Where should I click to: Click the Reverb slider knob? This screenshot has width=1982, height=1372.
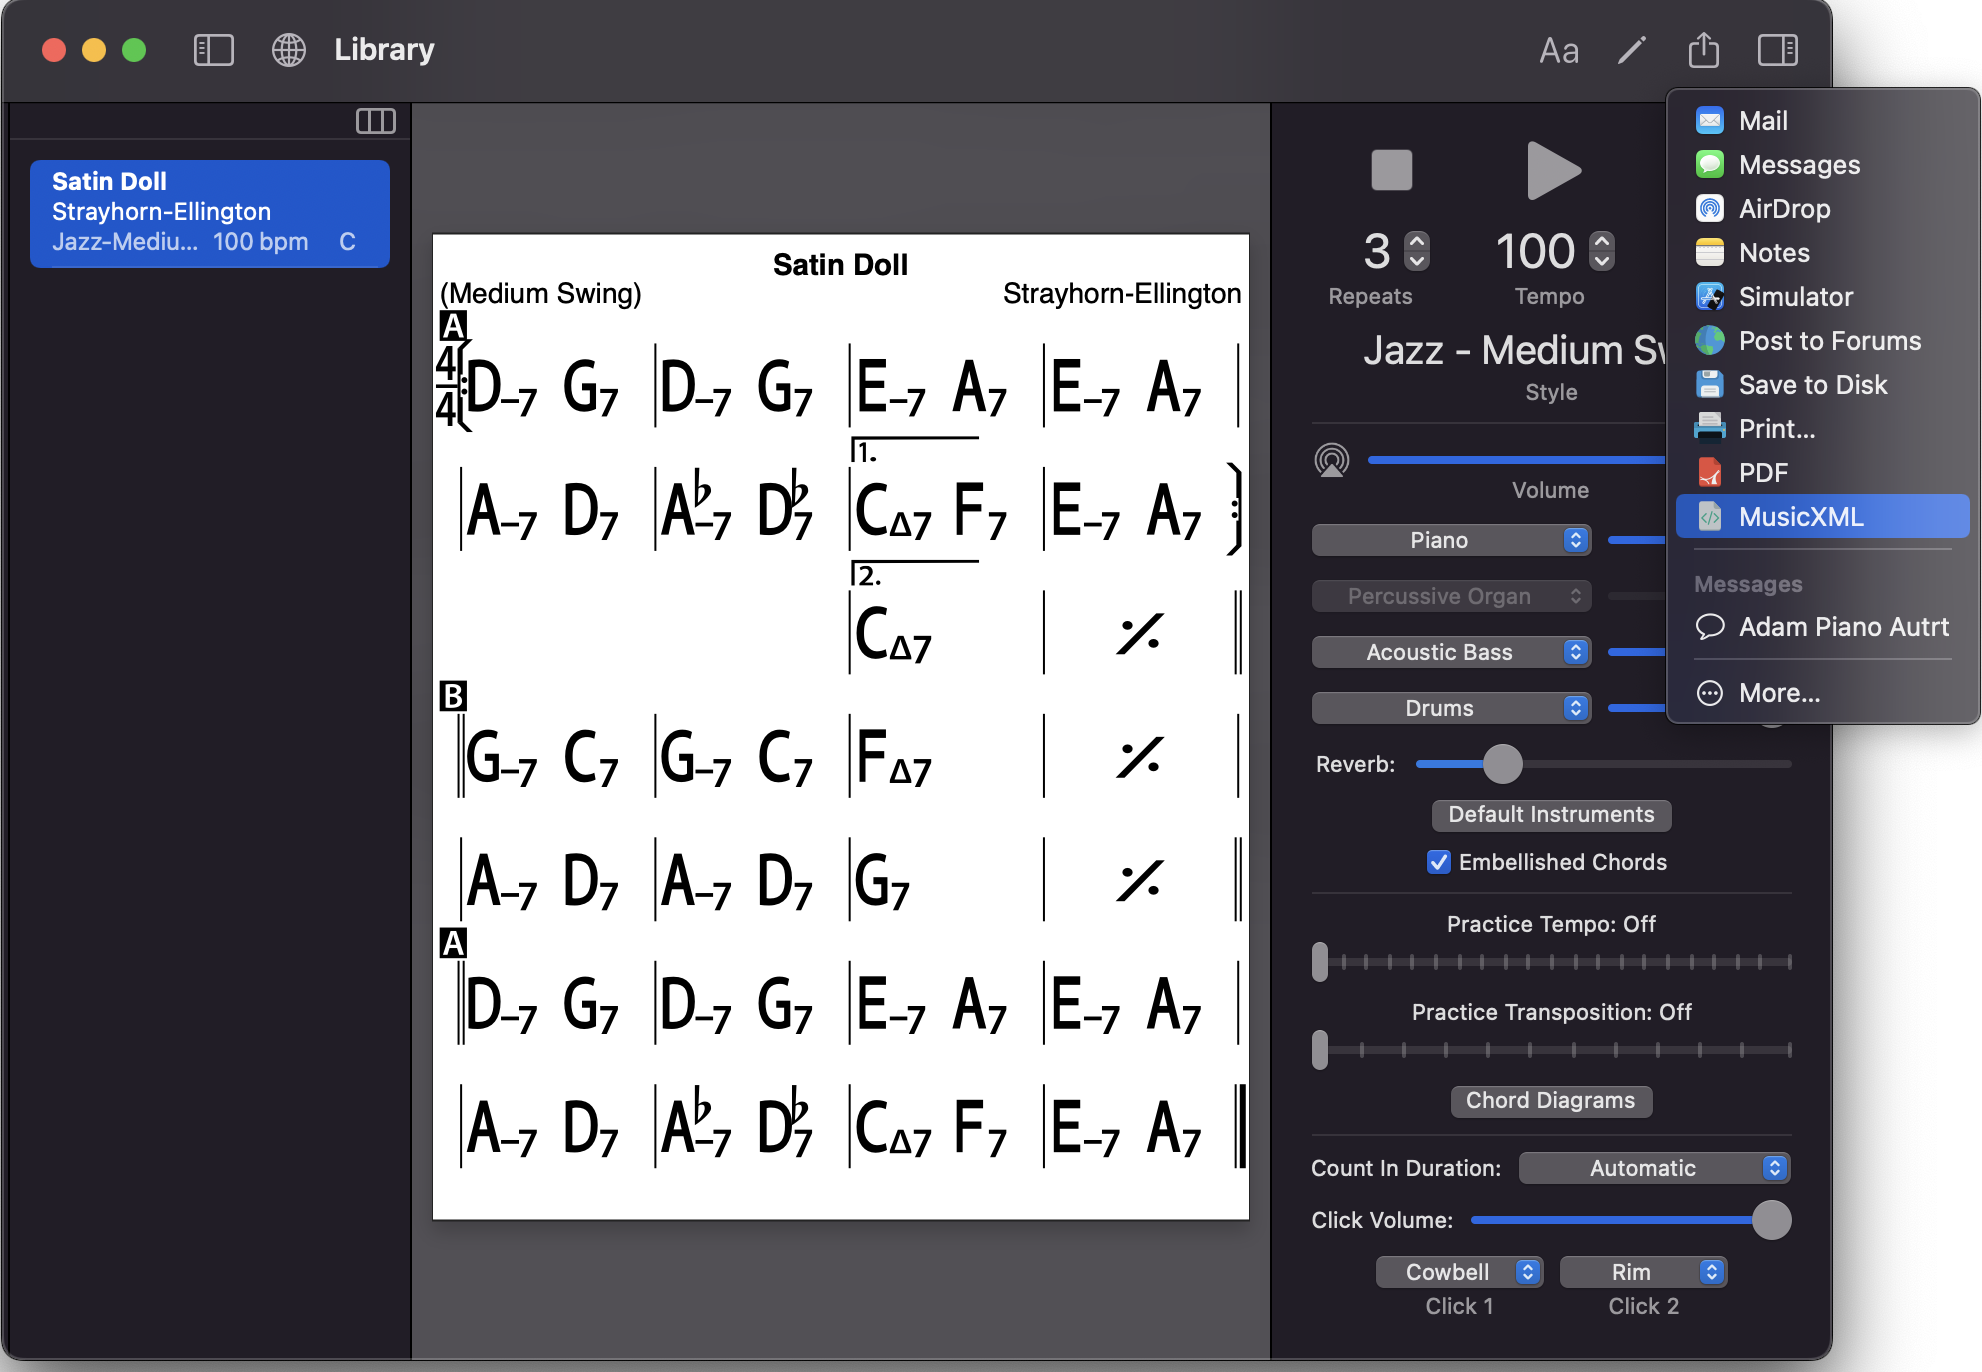coord(1501,764)
